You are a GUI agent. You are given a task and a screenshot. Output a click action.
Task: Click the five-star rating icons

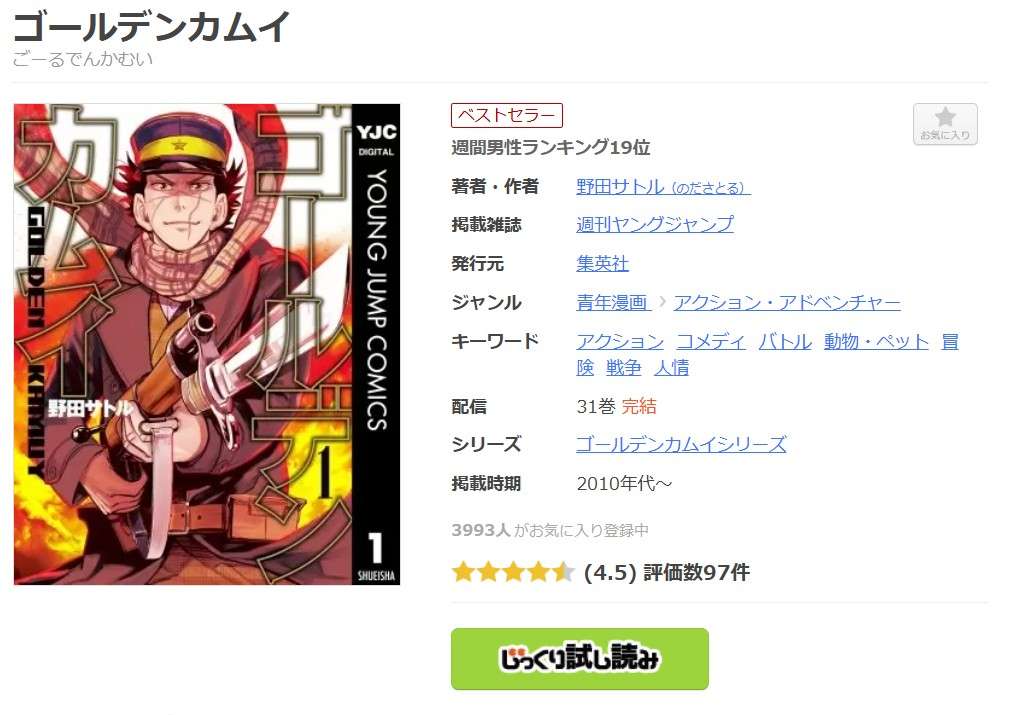[x=513, y=572]
